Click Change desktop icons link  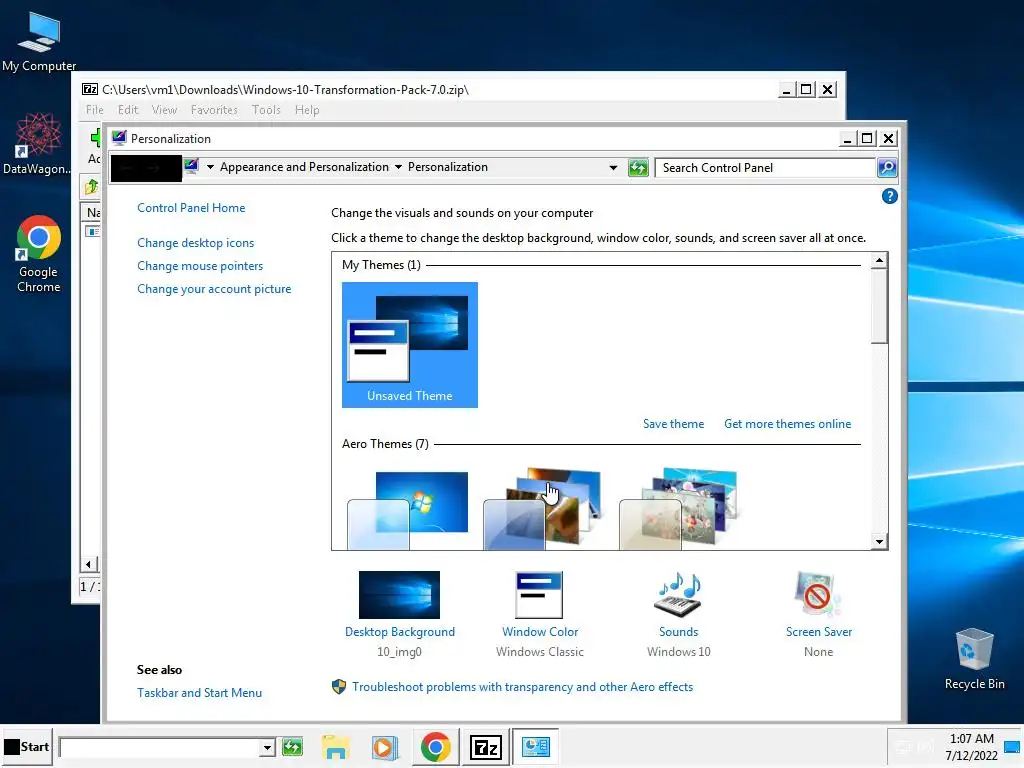tap(195, 243)
